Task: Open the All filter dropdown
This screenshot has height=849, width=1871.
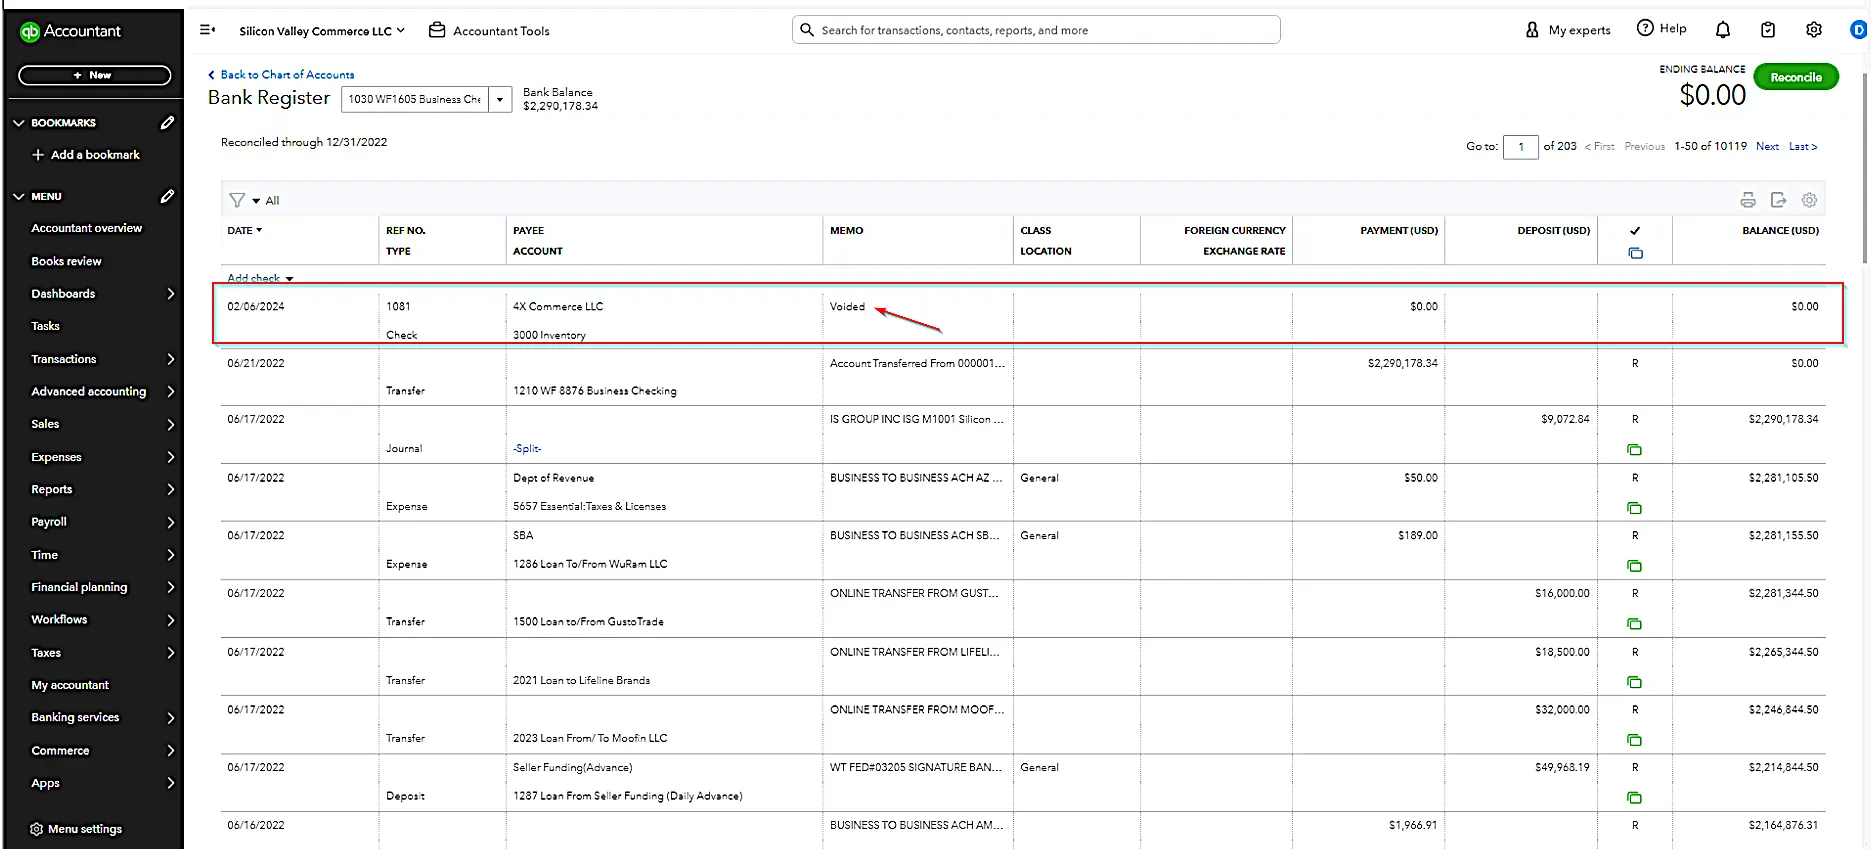Action: click(x=266, y=200)
